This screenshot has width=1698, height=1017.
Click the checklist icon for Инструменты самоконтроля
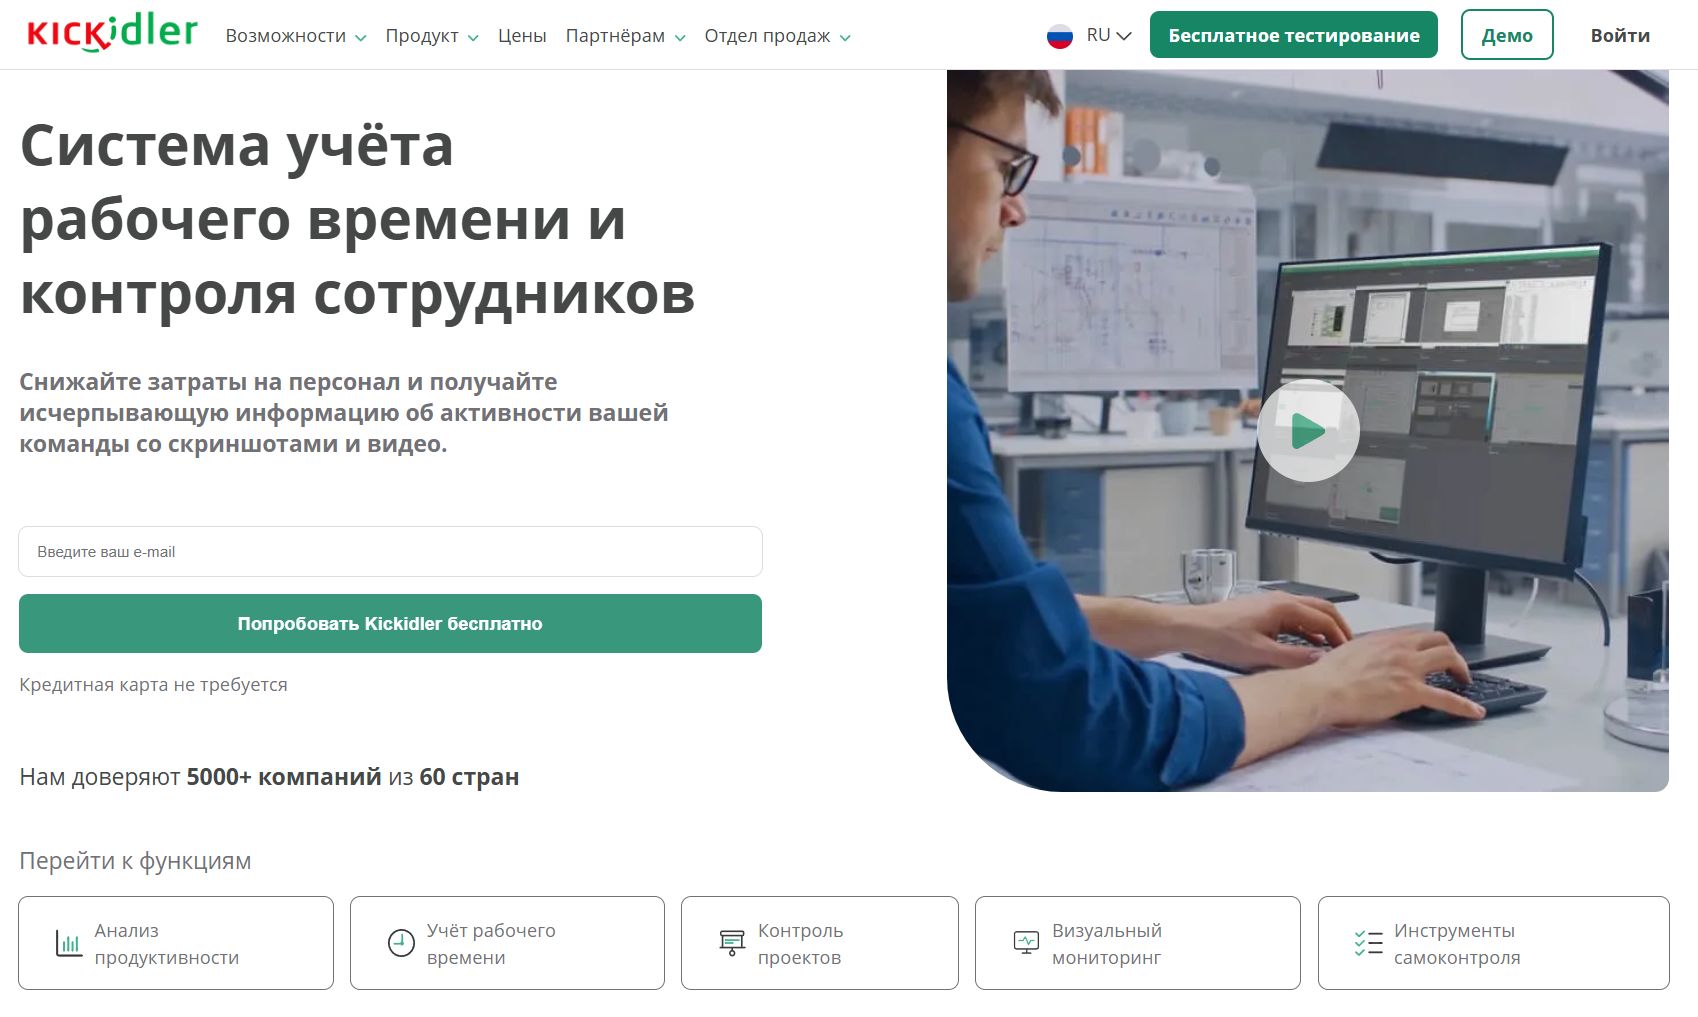[1368, 943]
